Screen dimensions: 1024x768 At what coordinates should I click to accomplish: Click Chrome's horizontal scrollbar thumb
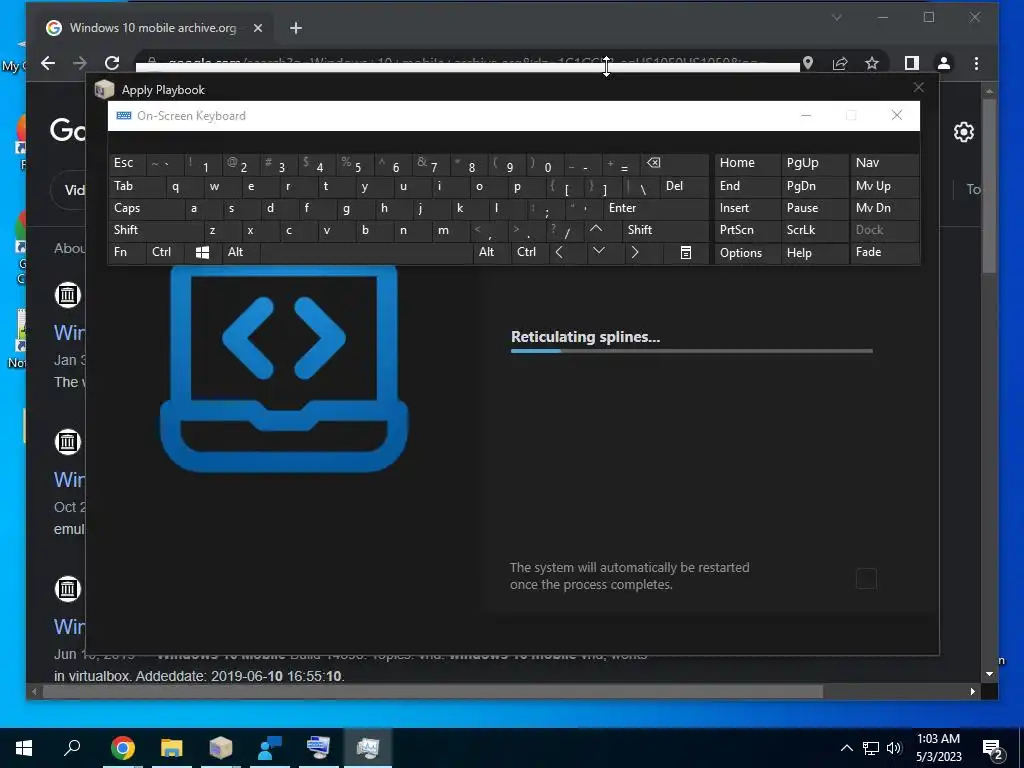(x=433, y=691)
